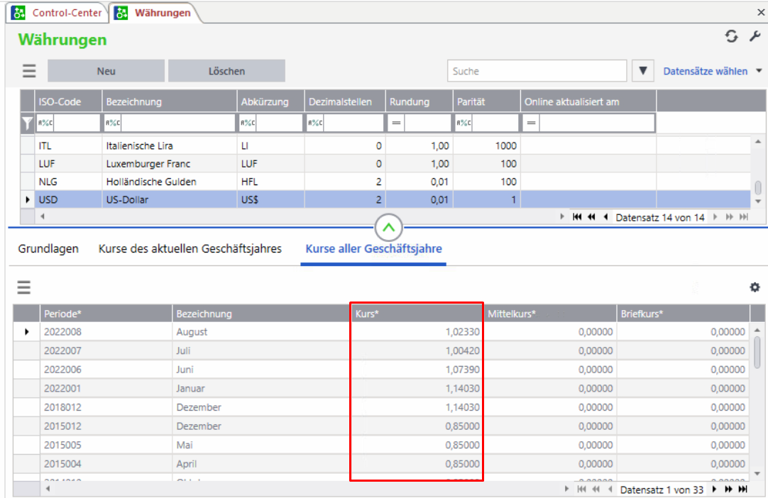Open the hamburger menu beside Neu button

(29, 71)
